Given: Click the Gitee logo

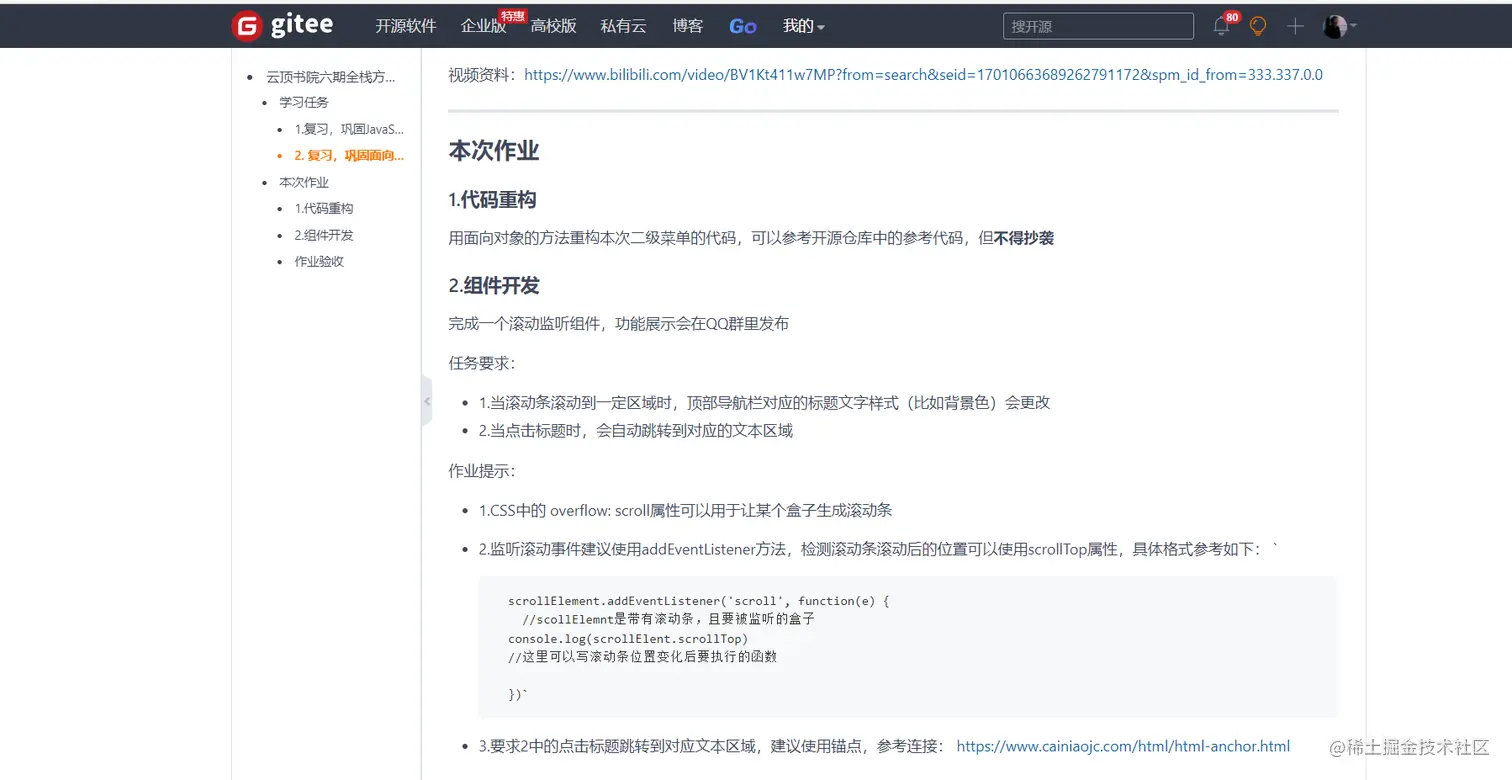Looking at the screenshot, I should pyautogui.click(x=282, y=26).
